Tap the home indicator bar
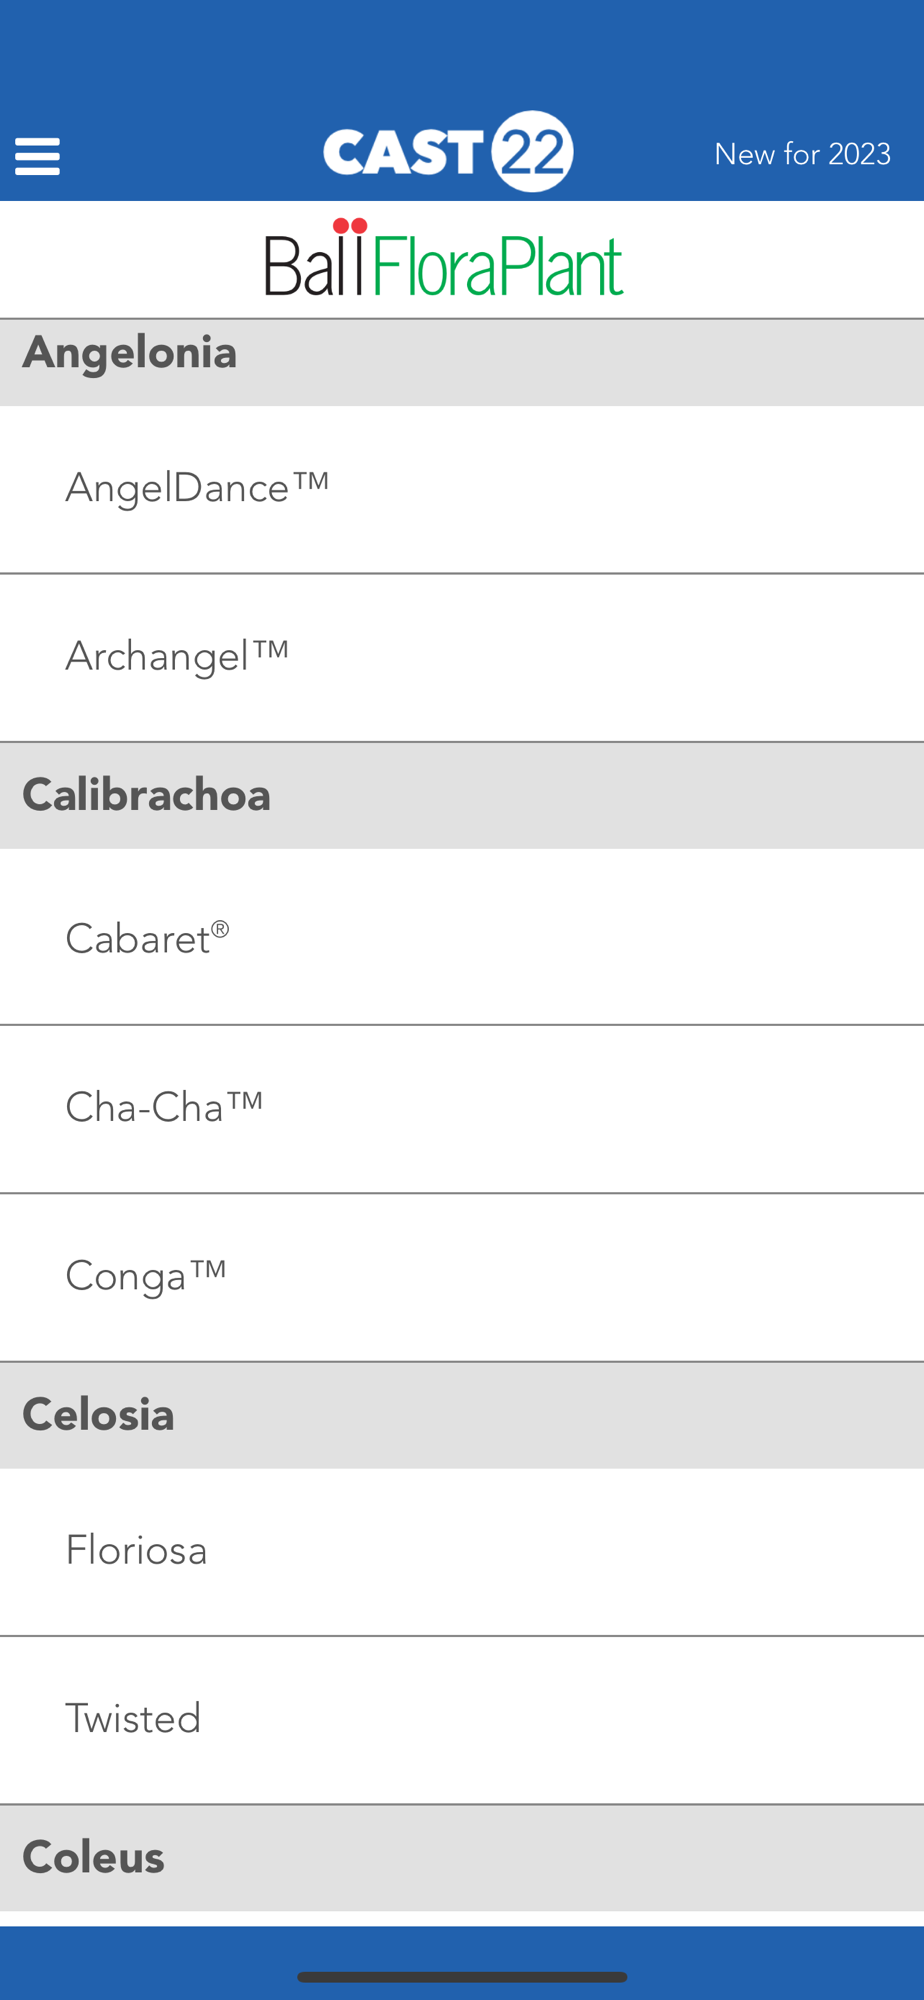This screenshot has height=2000, width=924. click(462, 1977)
